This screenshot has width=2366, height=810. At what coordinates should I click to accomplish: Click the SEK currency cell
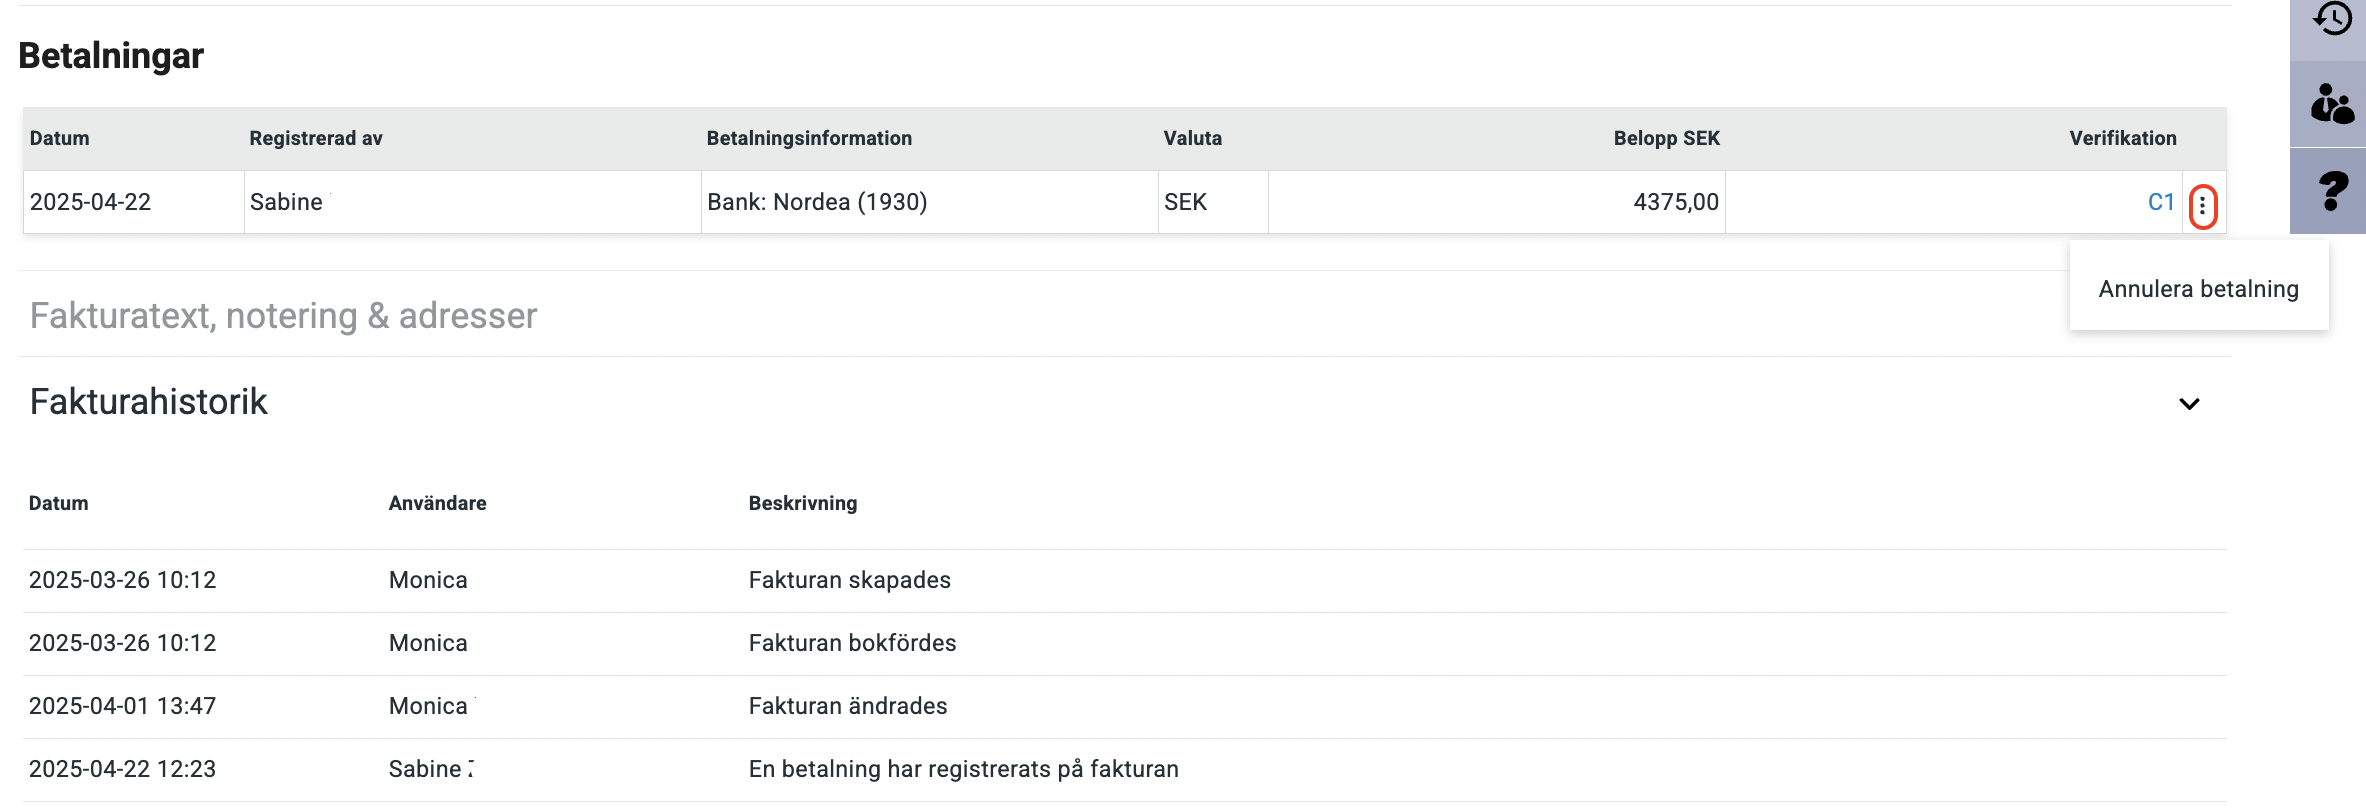point(1187,202)
